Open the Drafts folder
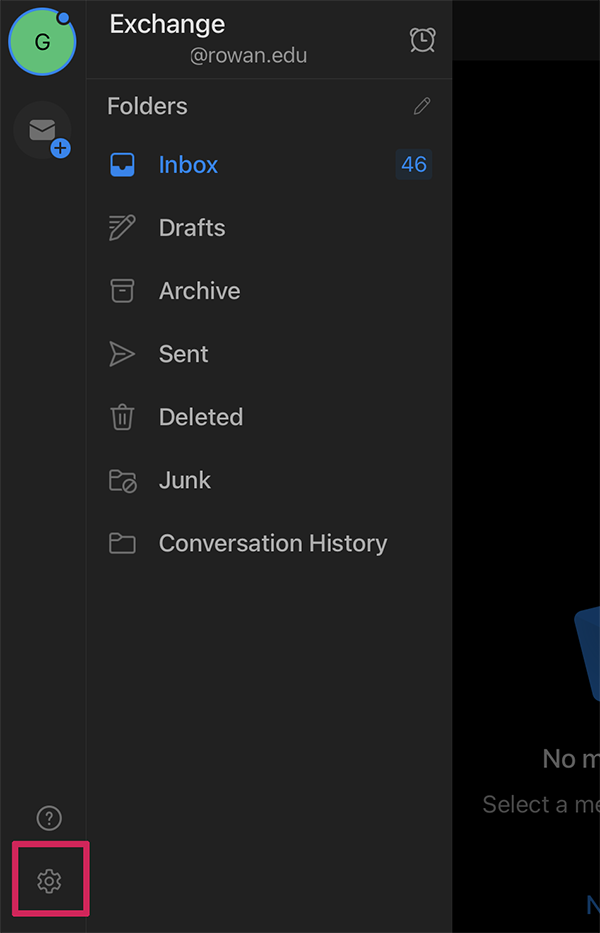Screen dimensions: 600x933 pos(192,228)
